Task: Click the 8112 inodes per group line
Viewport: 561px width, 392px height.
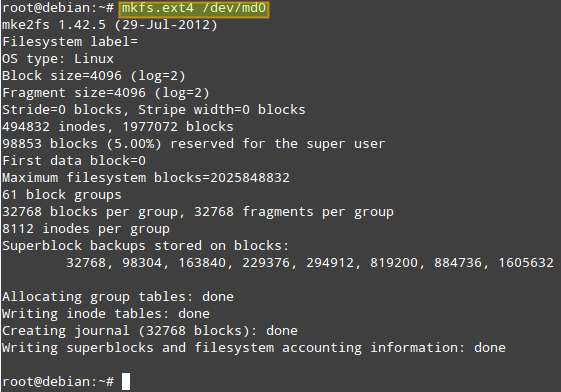Action: [86, 229]
